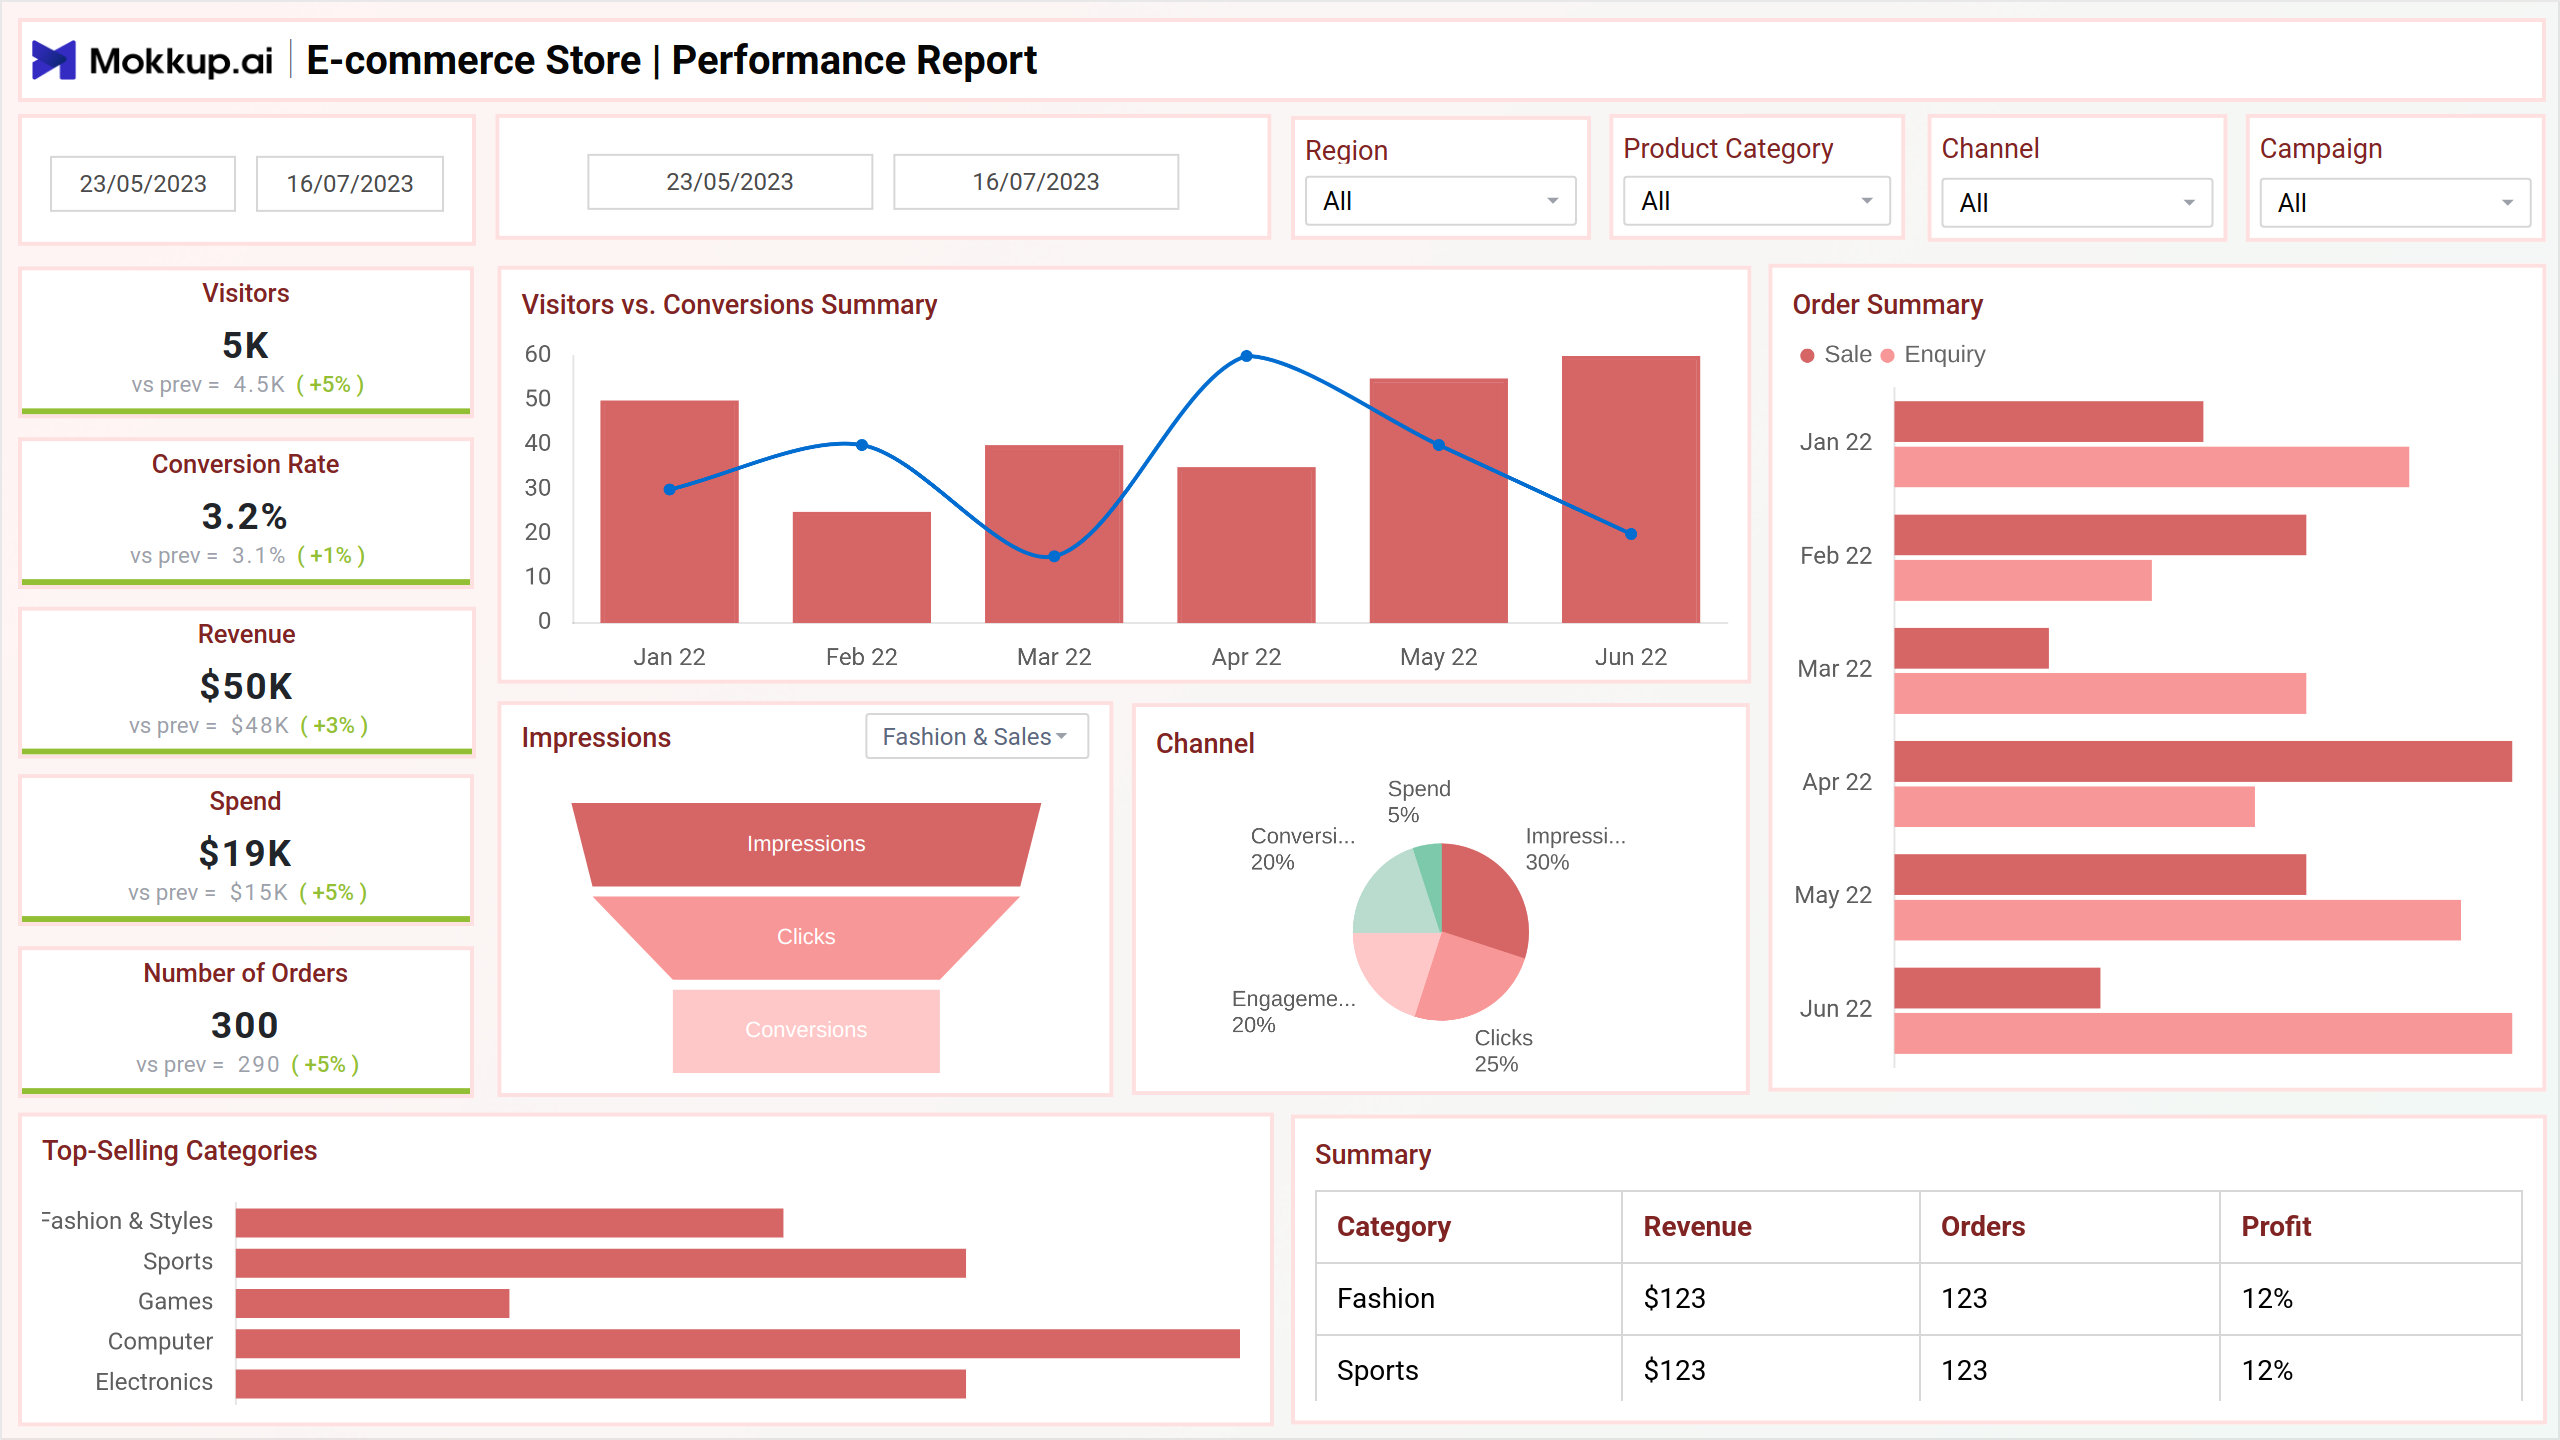Click the Mar 22 visitors bar
Screen dimensions: 2560x1440
point(1054,534)
